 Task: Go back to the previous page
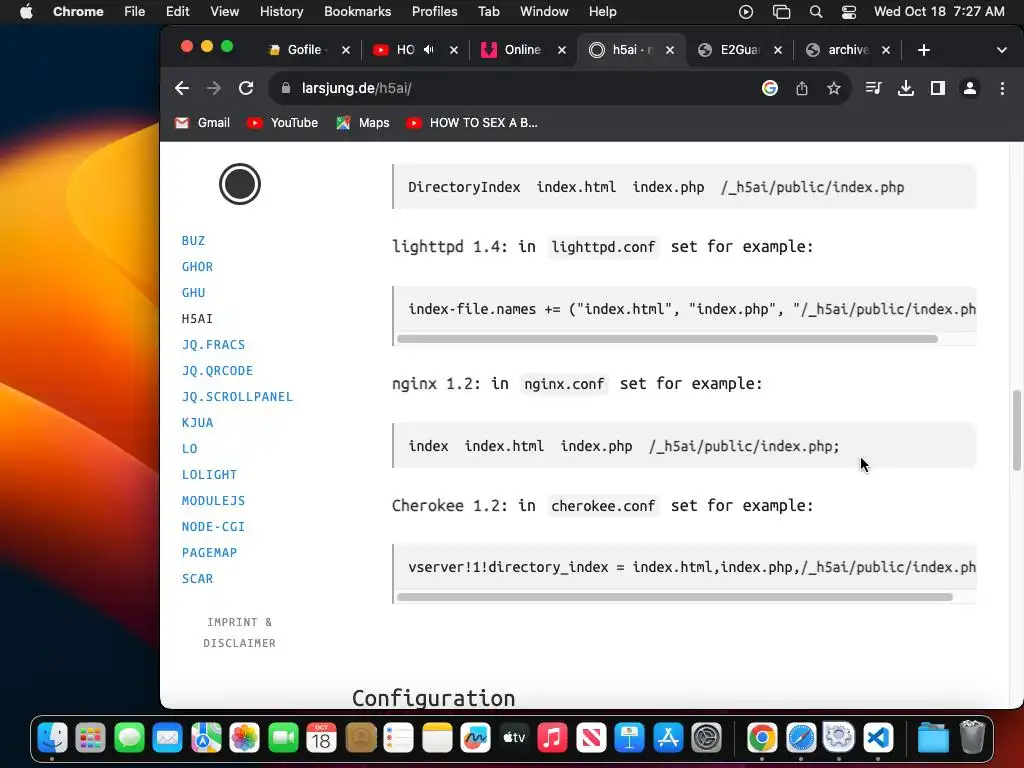pos(182,88)
